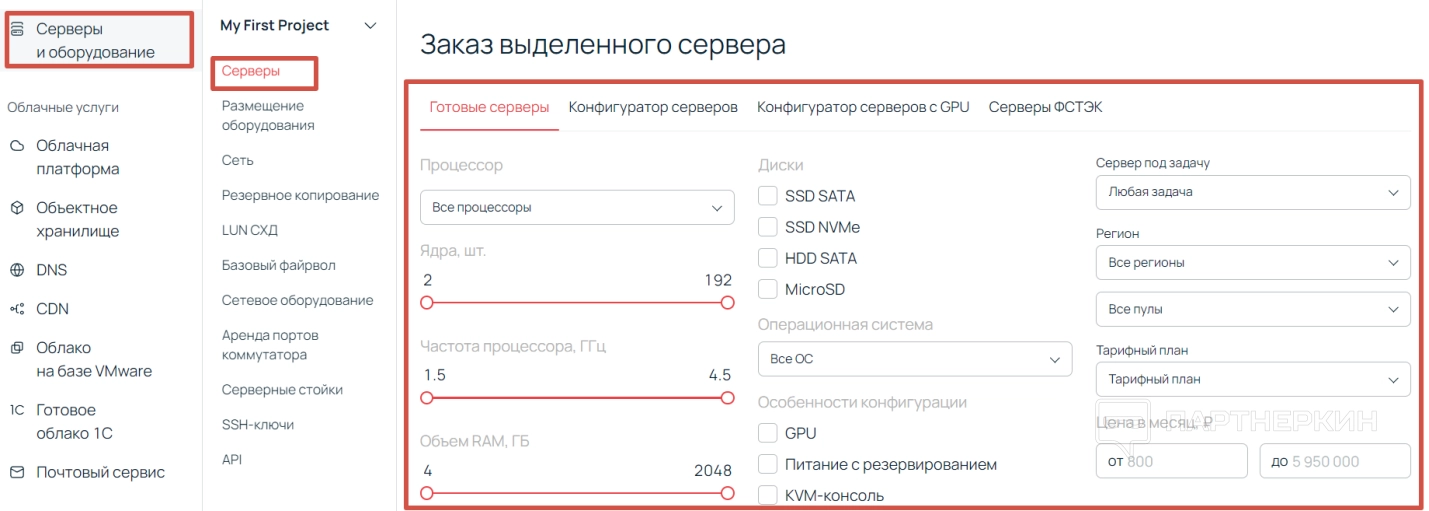Click the Почтовый сервис envelope icon
Screen dimensions: 1429x511
[x=17, y=472]
